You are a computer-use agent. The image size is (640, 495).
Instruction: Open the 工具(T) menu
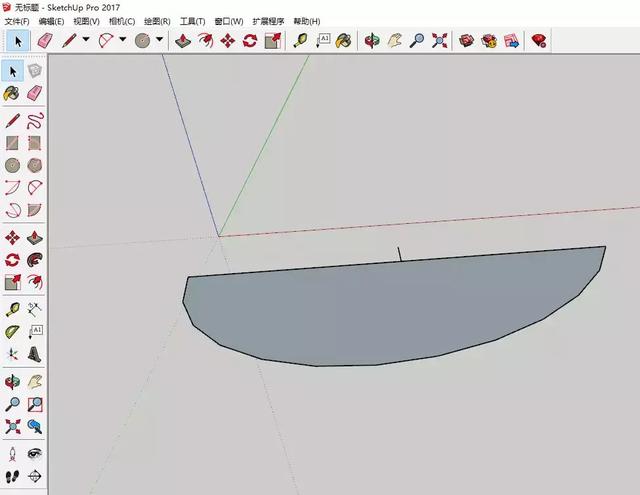coord(193,21)
